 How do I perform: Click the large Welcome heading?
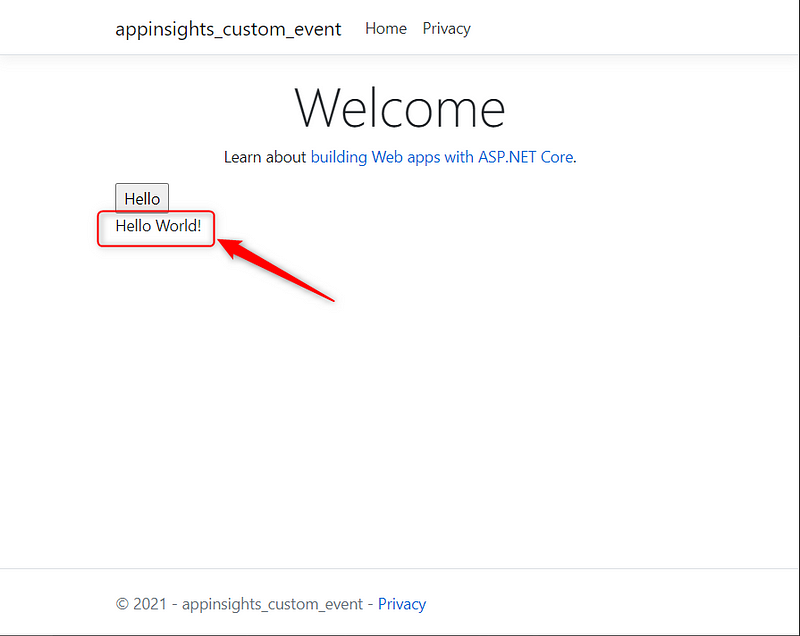pyautogui.click(x=400, y=107)
